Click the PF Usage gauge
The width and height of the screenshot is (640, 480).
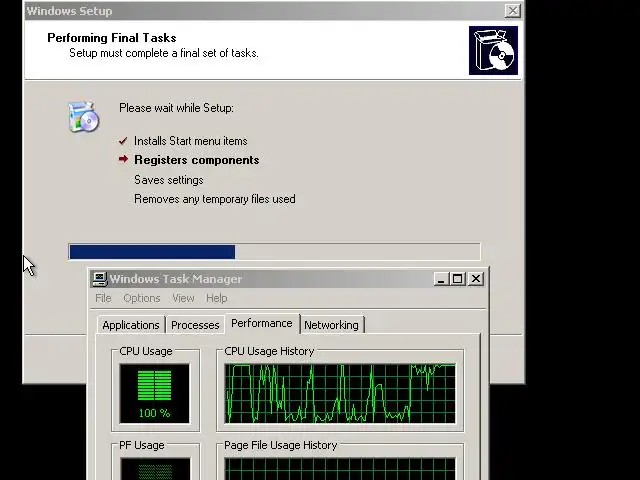(155, 469)
